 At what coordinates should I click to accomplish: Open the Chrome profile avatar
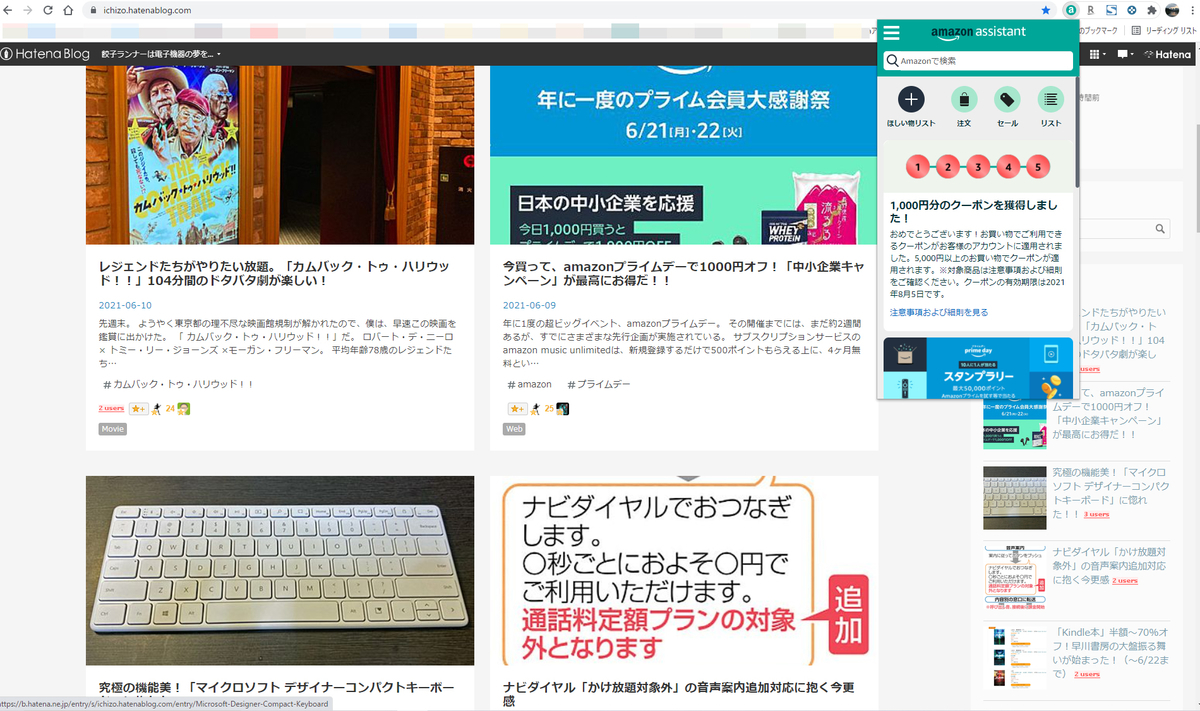[x=1172, y=10]
